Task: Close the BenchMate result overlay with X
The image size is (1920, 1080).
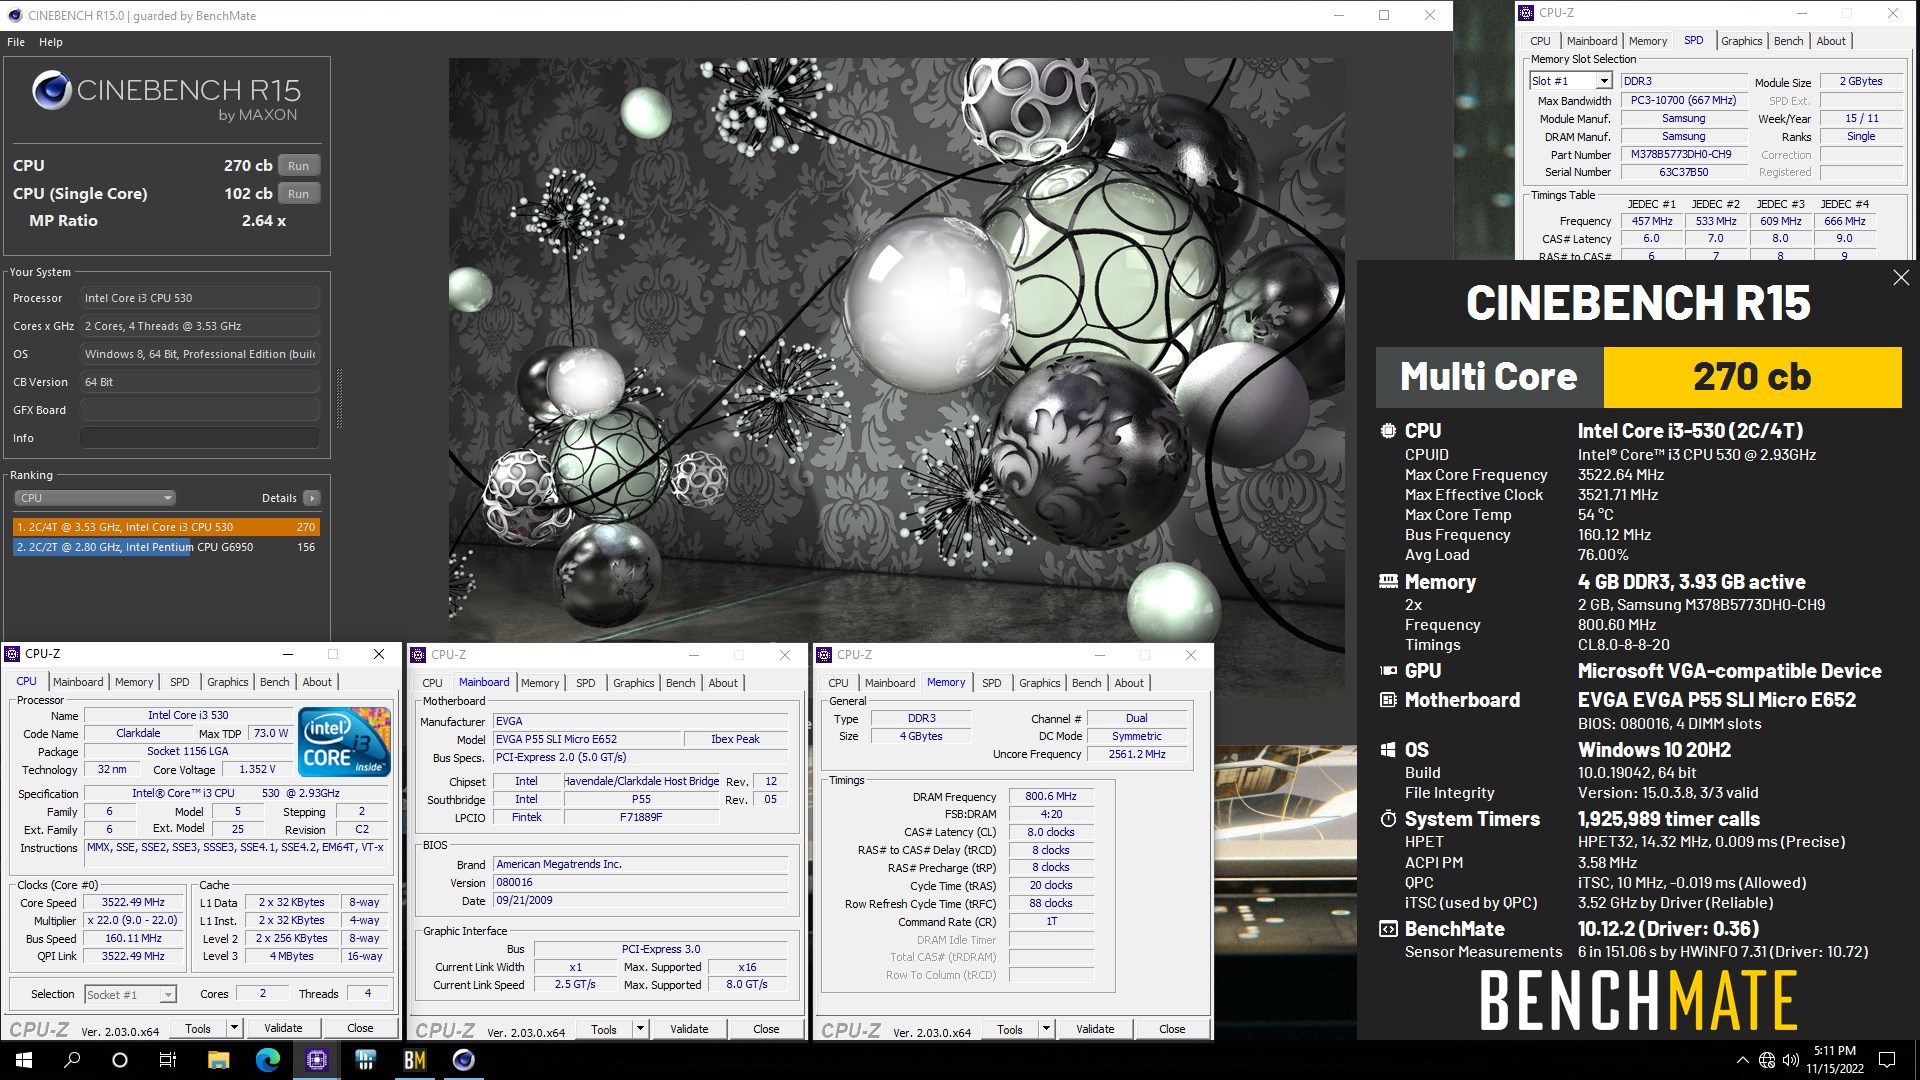Action: pos(1900,278)
